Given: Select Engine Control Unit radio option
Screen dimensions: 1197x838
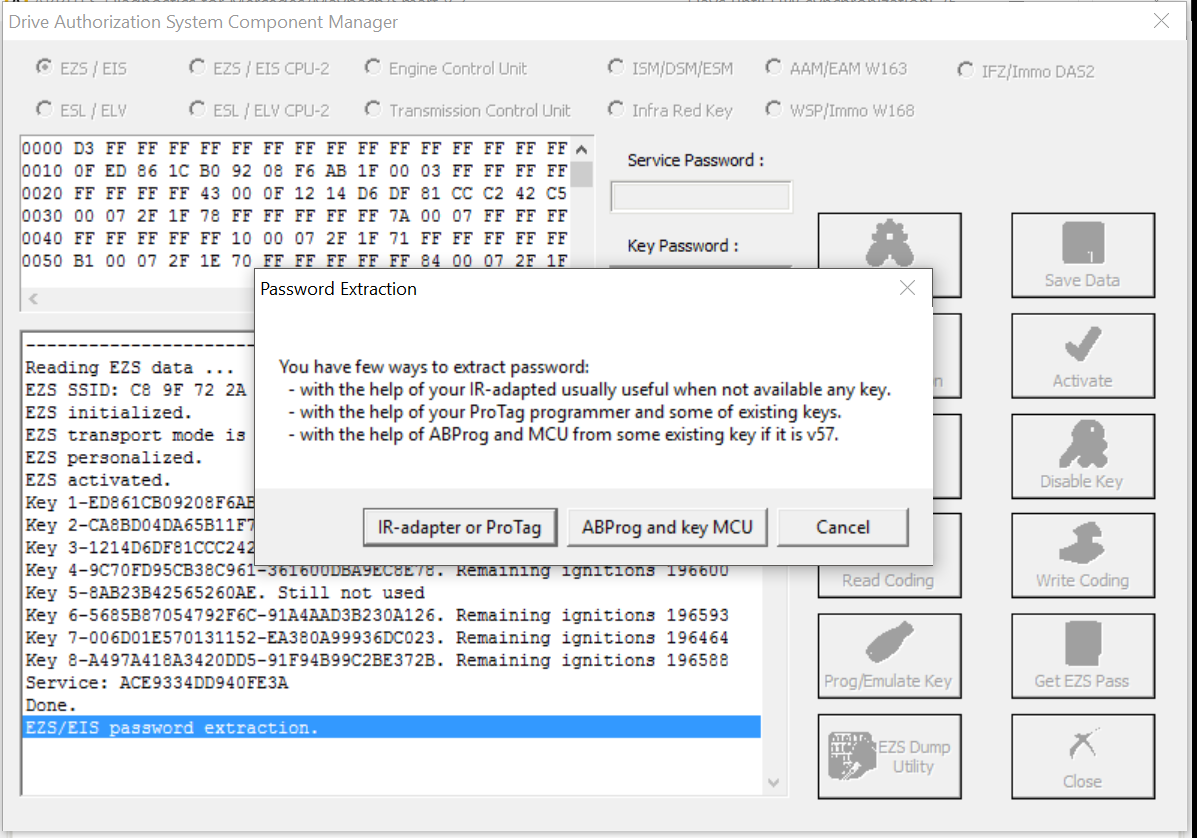Looking at the screenshot, I should 373,68.
